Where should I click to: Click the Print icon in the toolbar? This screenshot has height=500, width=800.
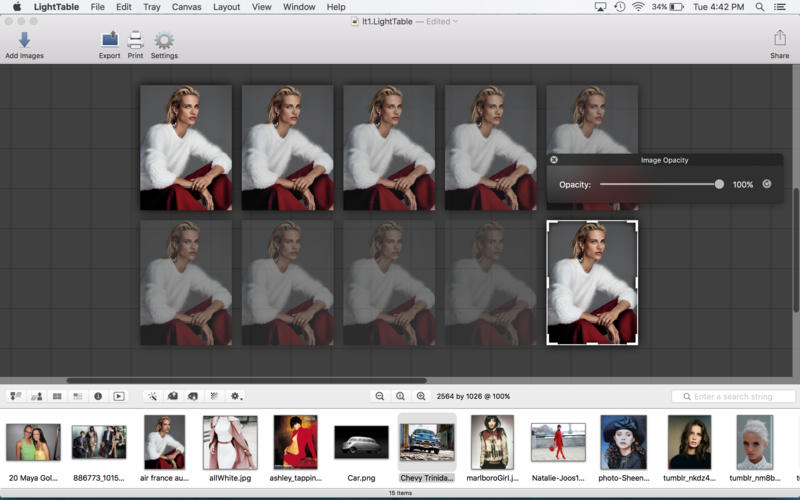pyautogui.click(x=136, y=40)
